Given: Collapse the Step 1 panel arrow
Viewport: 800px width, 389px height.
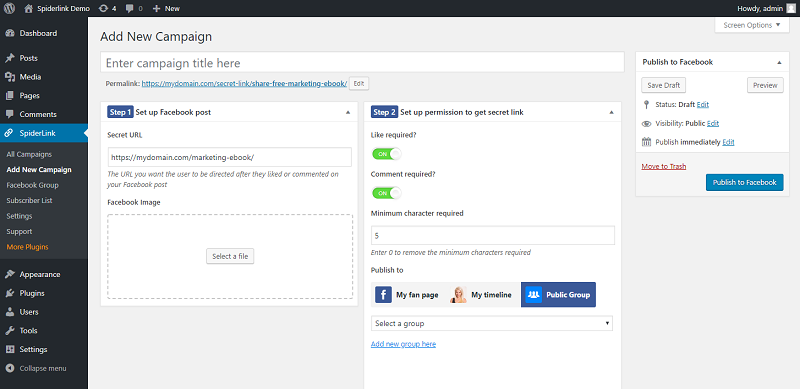Looking at the screenshot, I should (348, 112).
